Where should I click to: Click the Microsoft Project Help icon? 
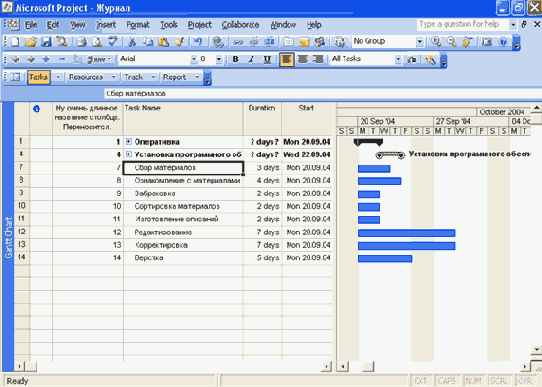(503, 42)
